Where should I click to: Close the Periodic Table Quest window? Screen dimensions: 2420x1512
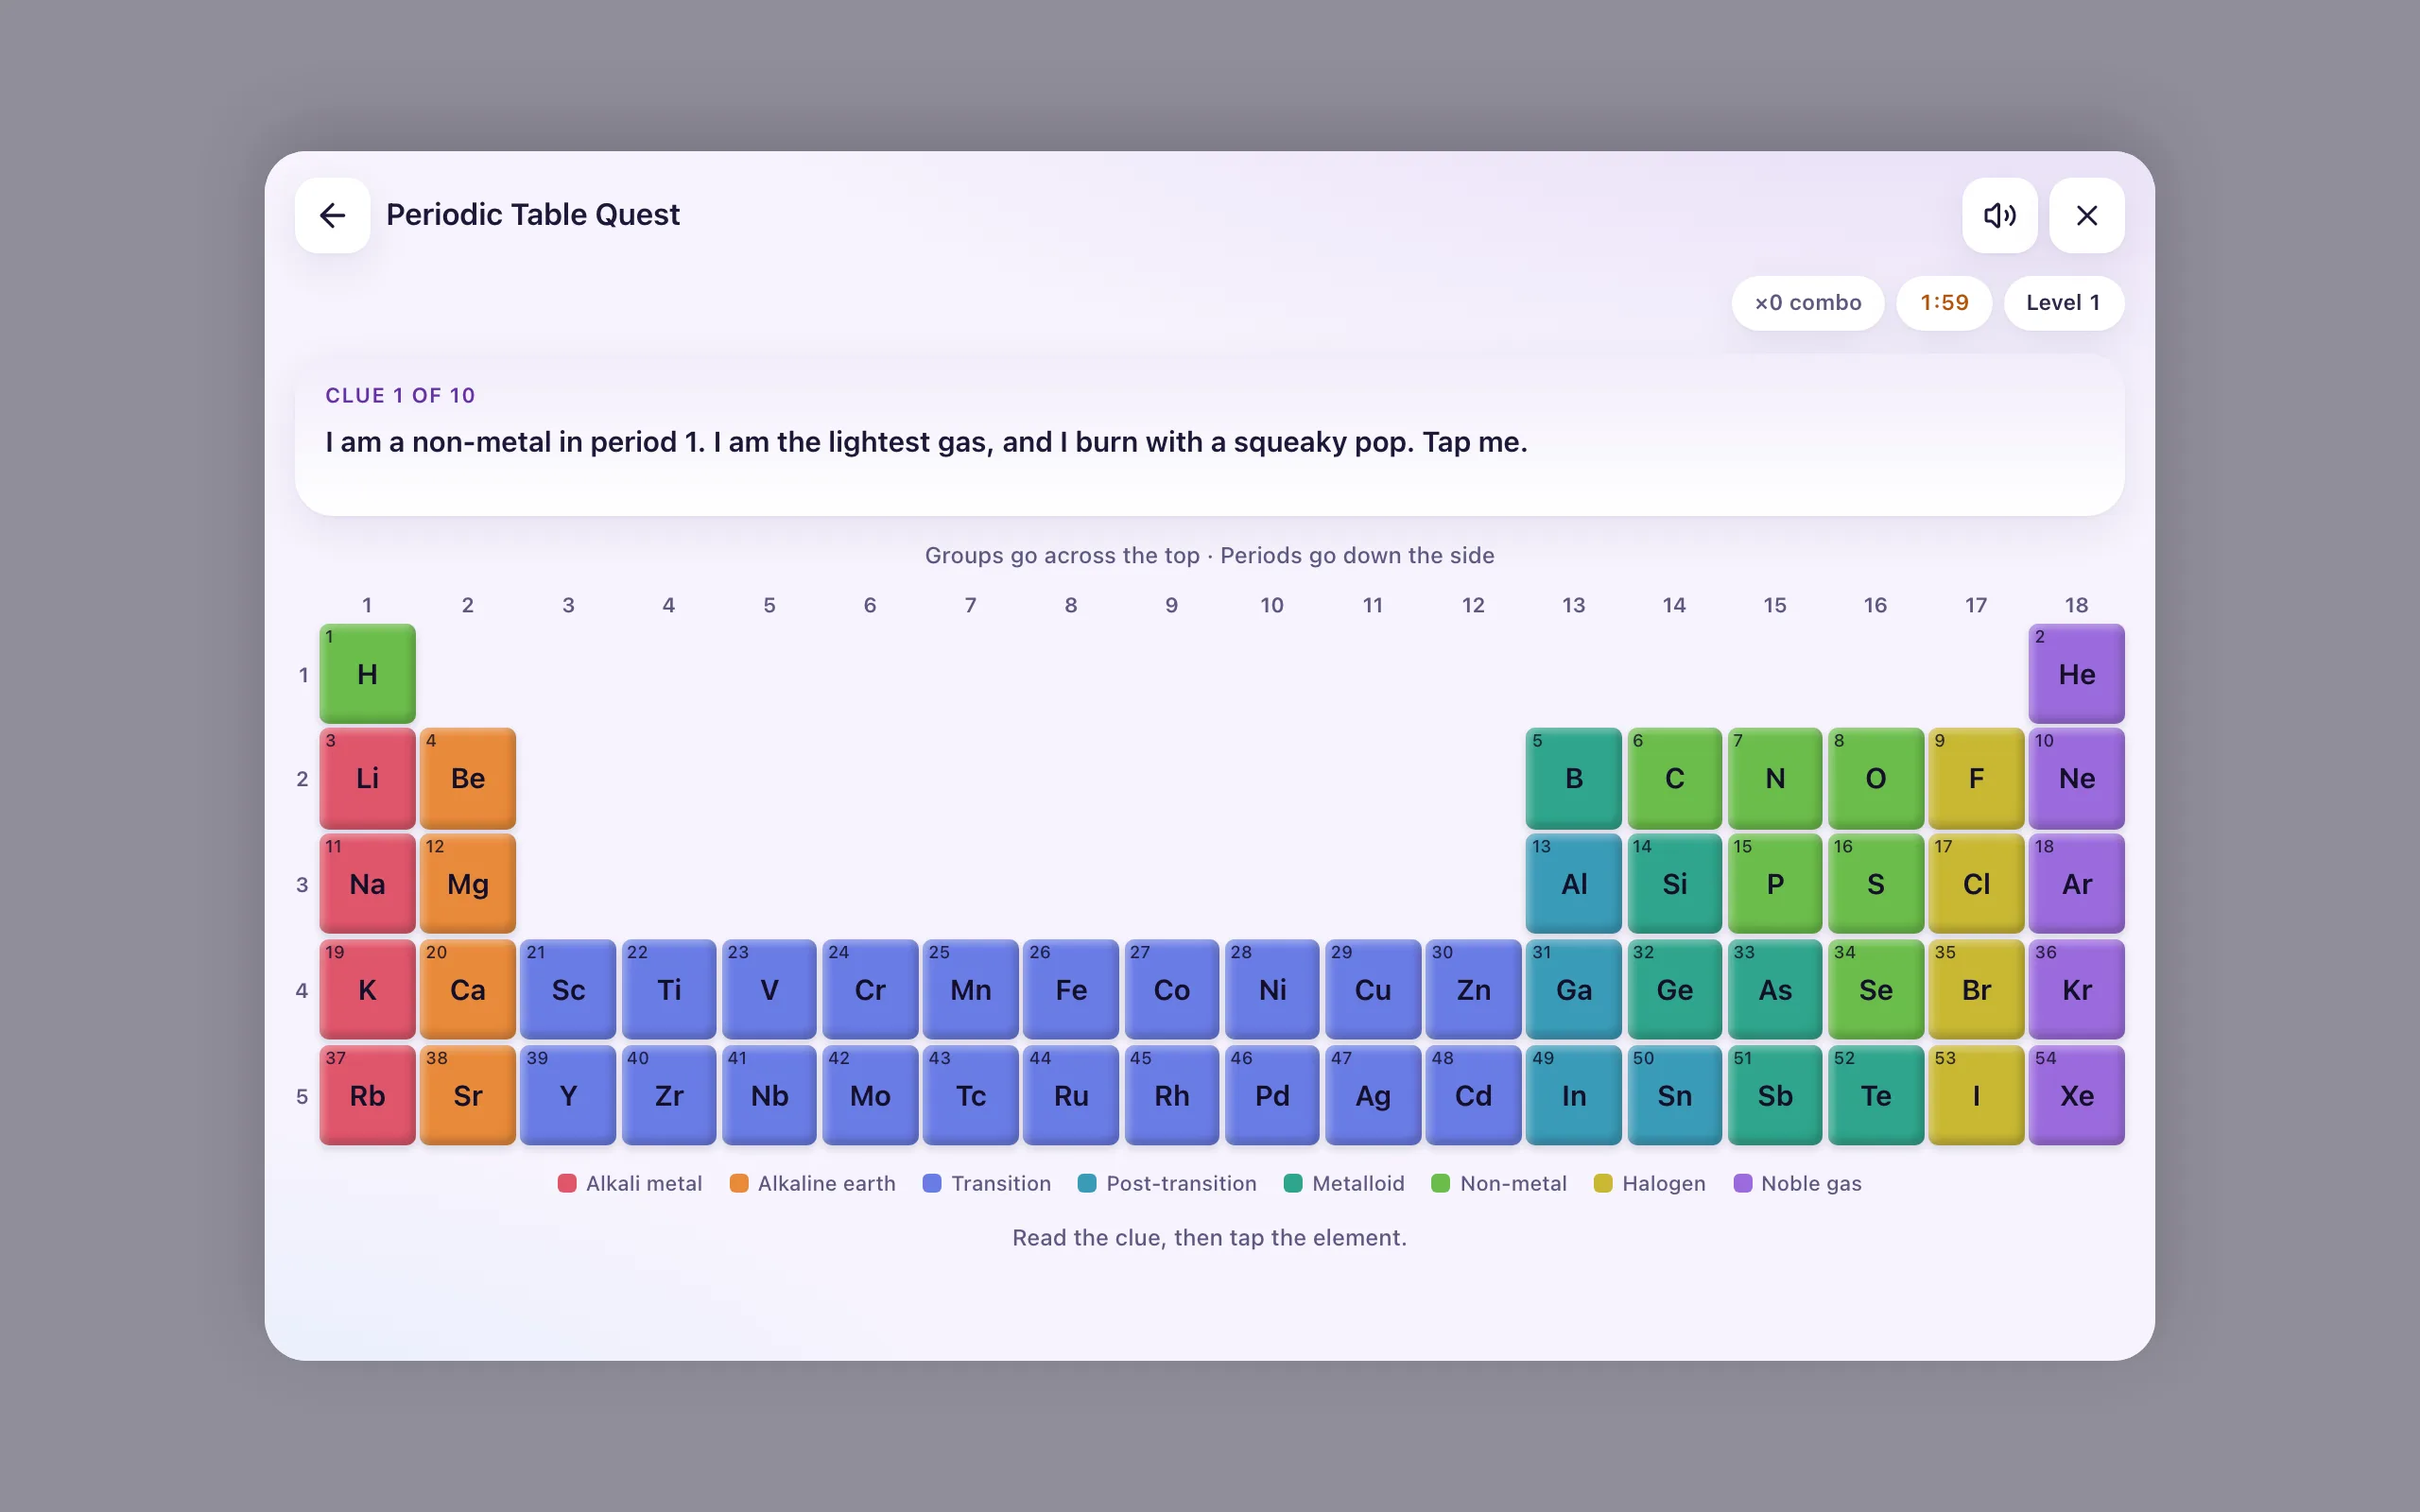tap(2086, 215)
